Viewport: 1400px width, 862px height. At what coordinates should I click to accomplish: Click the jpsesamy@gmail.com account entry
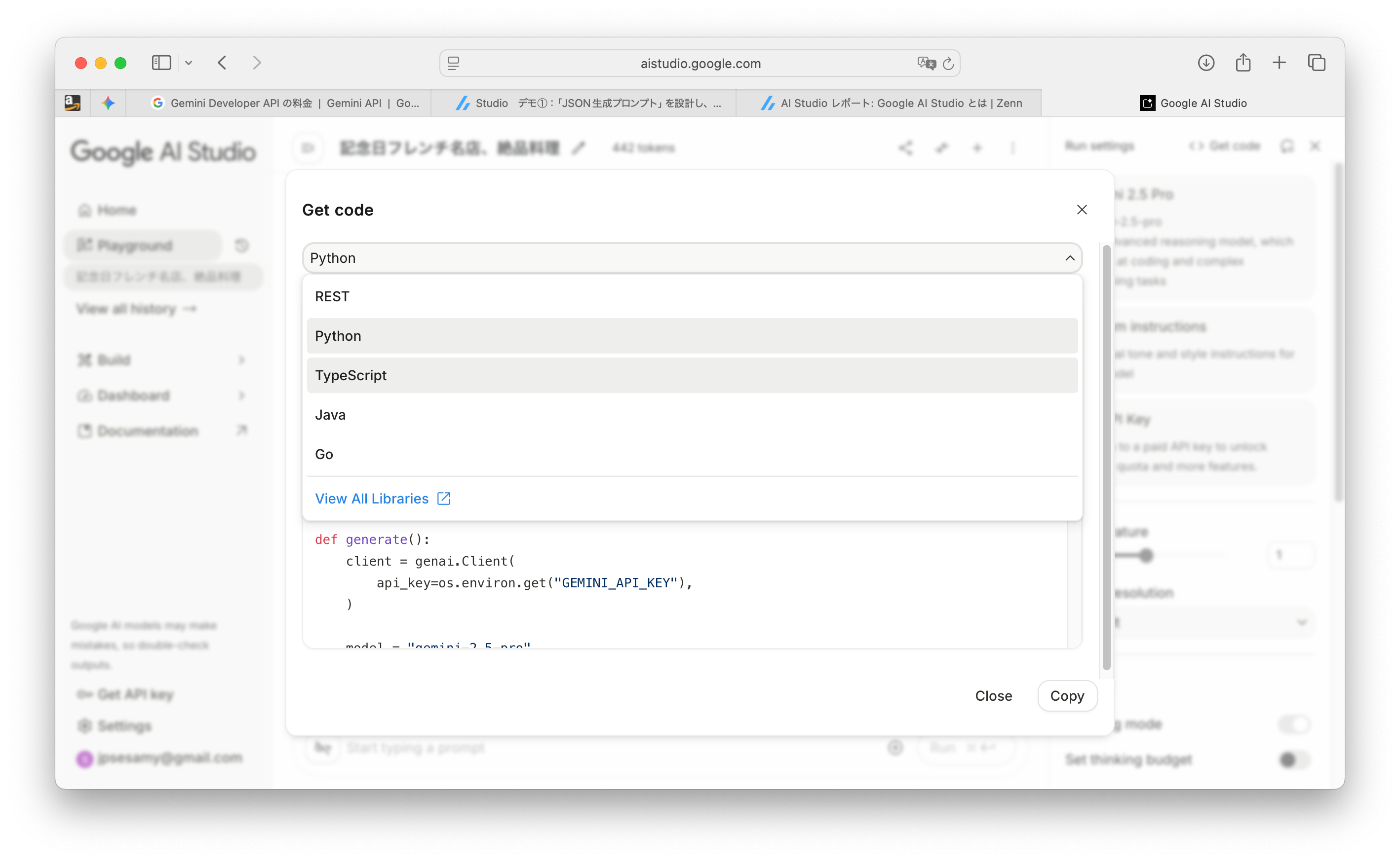coord(160,758)
